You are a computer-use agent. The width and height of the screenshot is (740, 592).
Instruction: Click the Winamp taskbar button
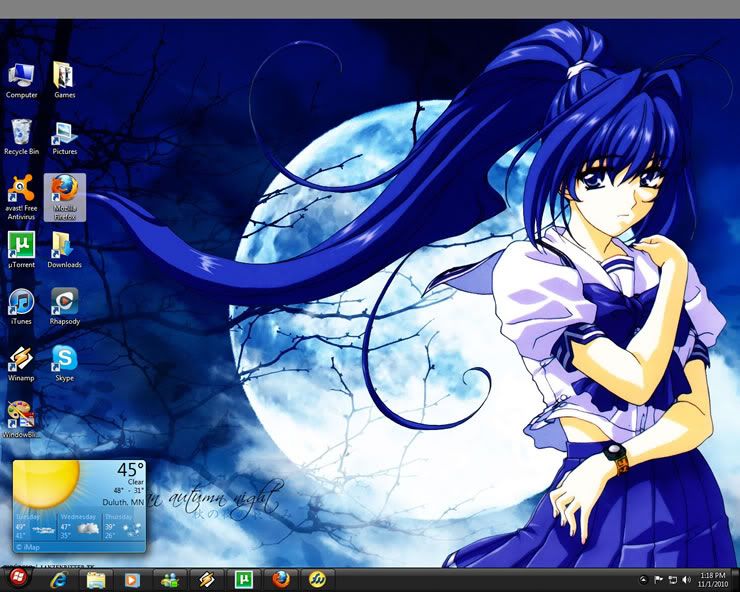(x=206, y=579)
